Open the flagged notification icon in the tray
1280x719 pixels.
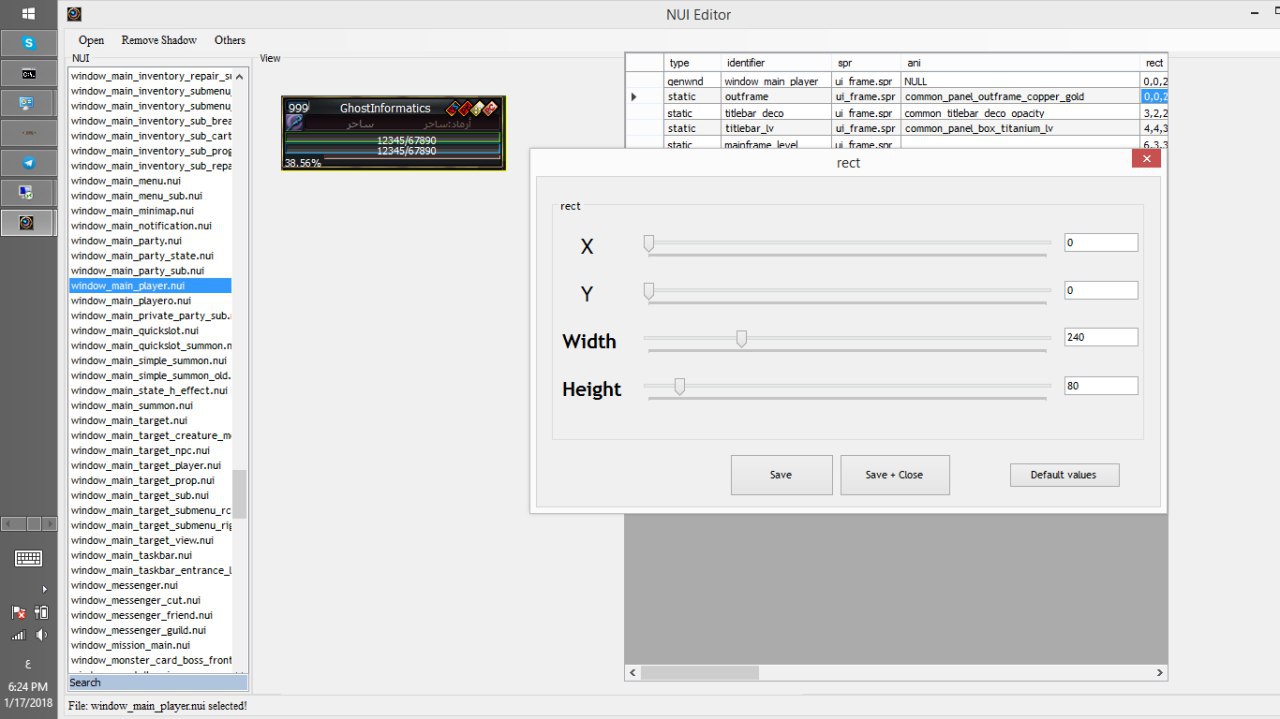click(x=18, y=612)
